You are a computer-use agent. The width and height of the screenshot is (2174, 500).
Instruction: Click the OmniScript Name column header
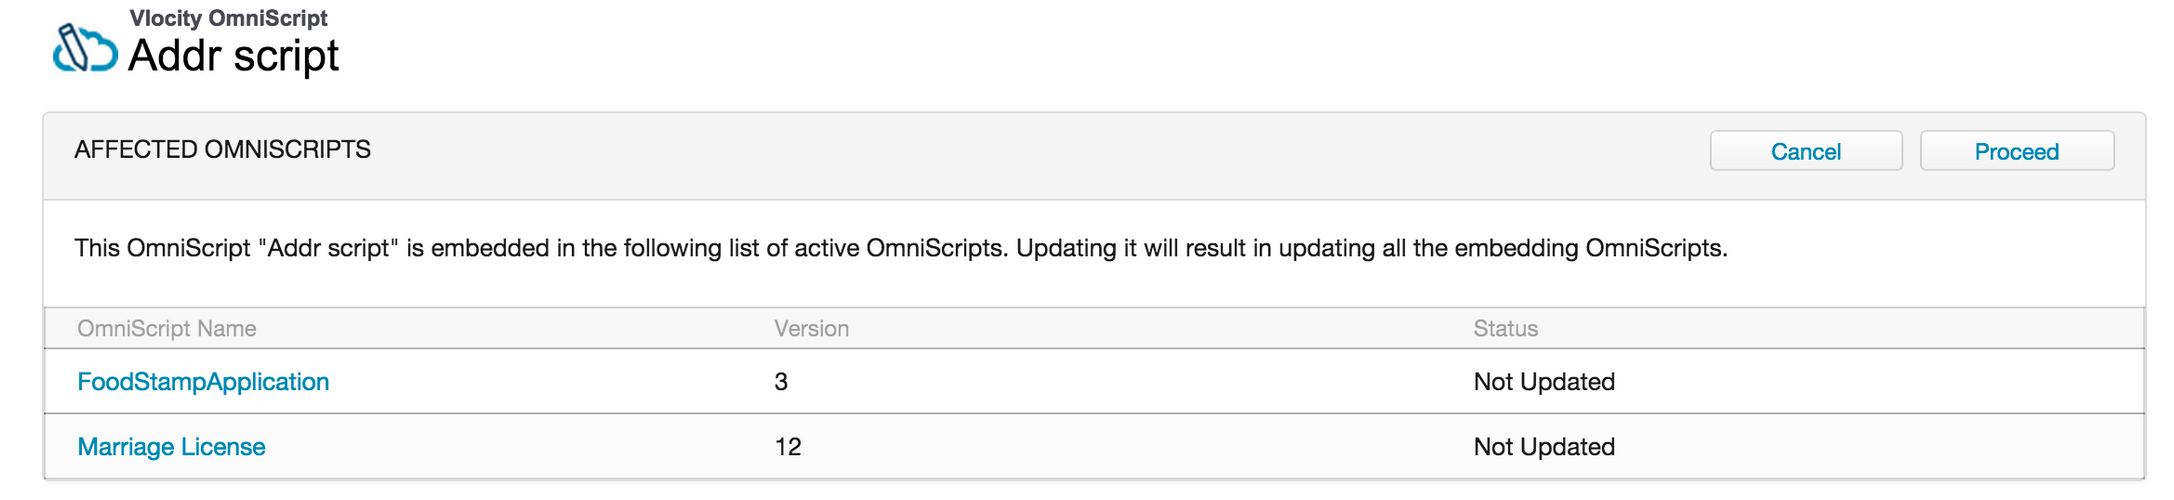[166, 329]
